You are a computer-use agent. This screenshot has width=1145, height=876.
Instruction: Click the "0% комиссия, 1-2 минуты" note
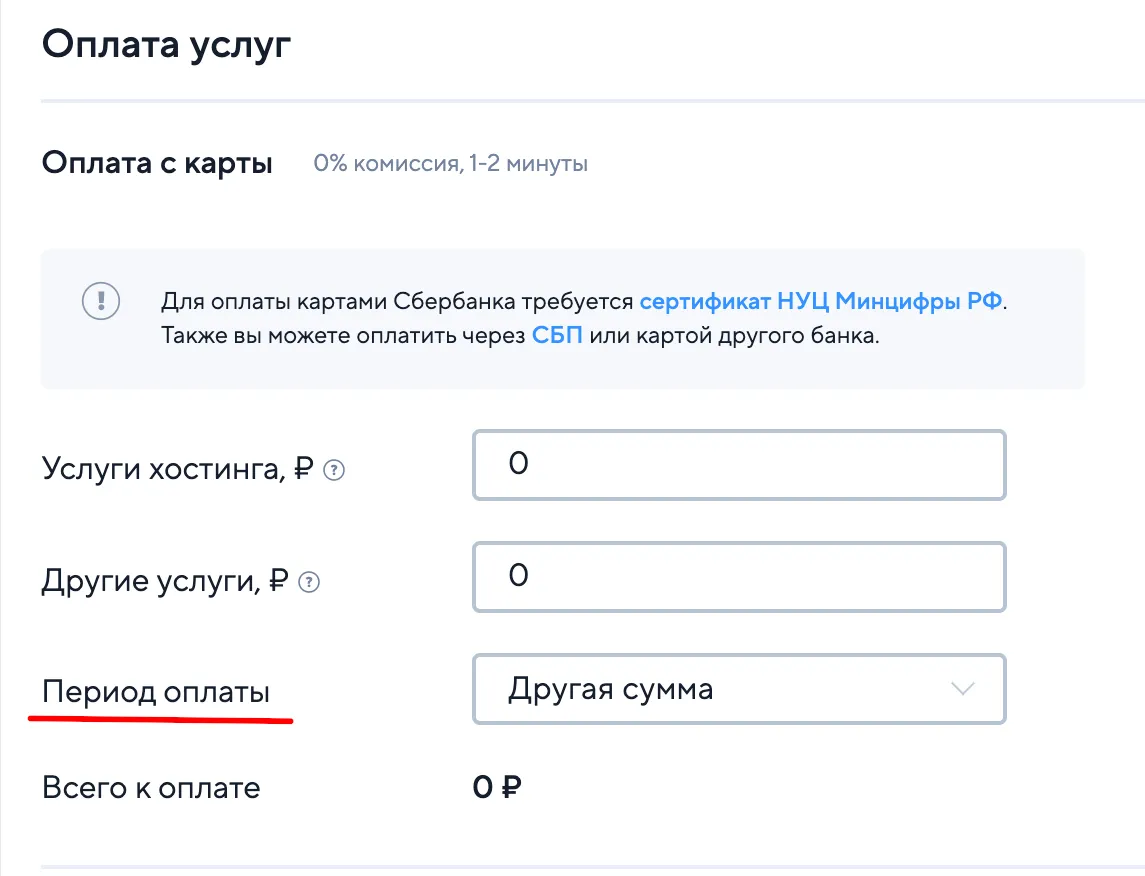450,163
